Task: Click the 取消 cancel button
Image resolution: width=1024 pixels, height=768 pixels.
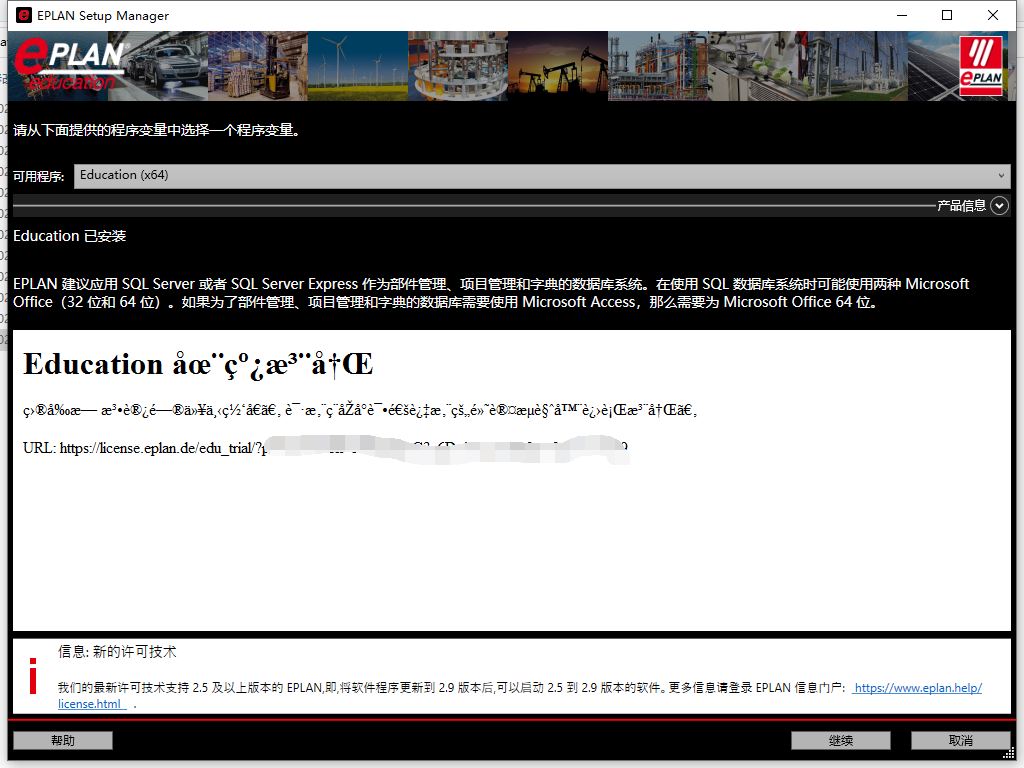Action: click(x=961, y=740)
